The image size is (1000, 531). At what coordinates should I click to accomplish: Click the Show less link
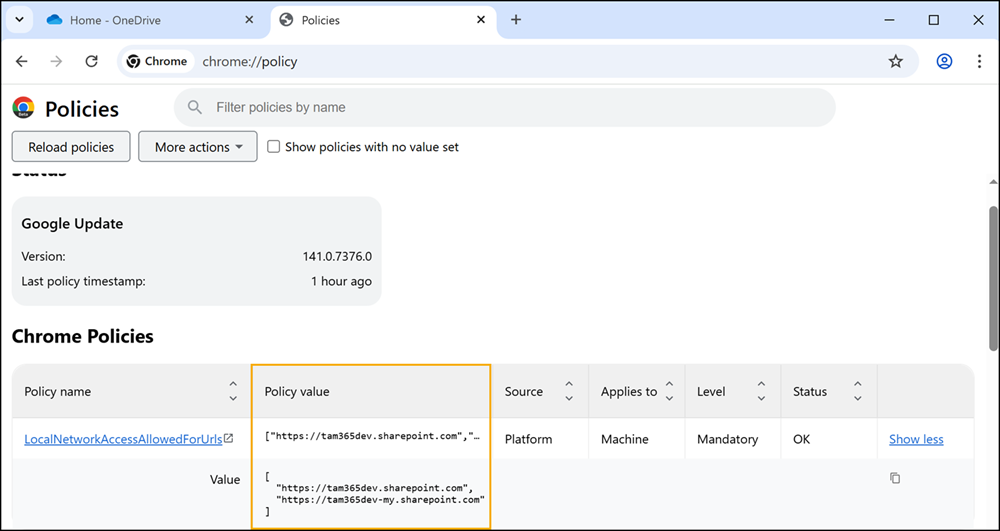pos(916,439)
